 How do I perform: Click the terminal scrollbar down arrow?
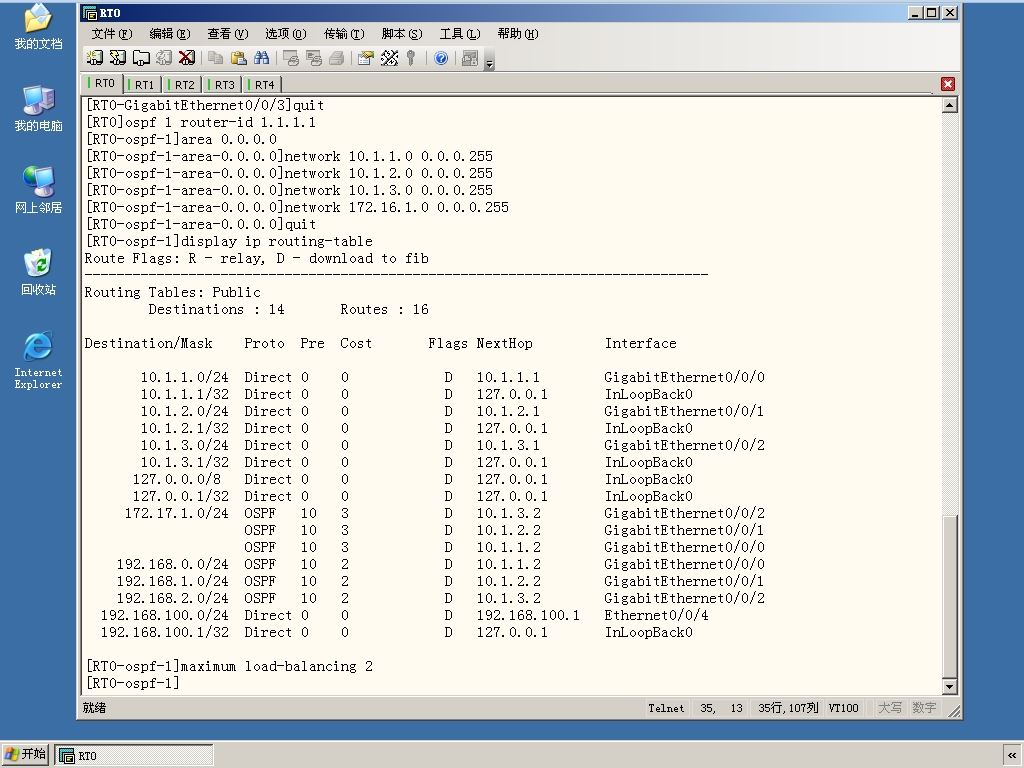(950, 686)
